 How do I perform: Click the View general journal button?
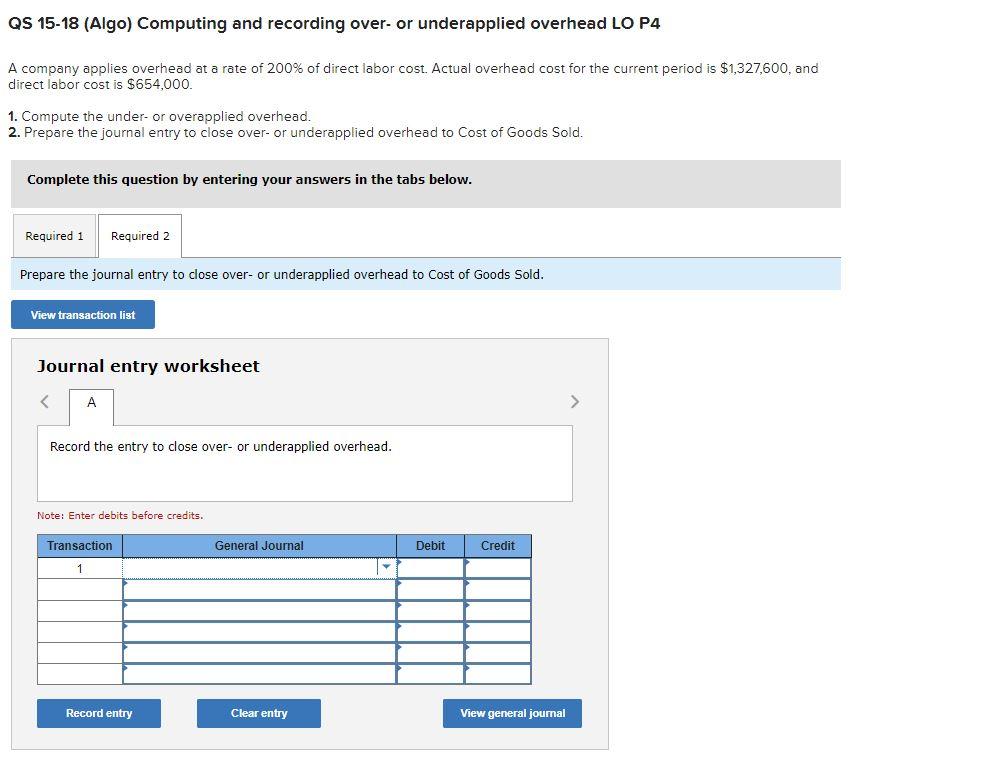pyautogui.click(x=512, y=713)
